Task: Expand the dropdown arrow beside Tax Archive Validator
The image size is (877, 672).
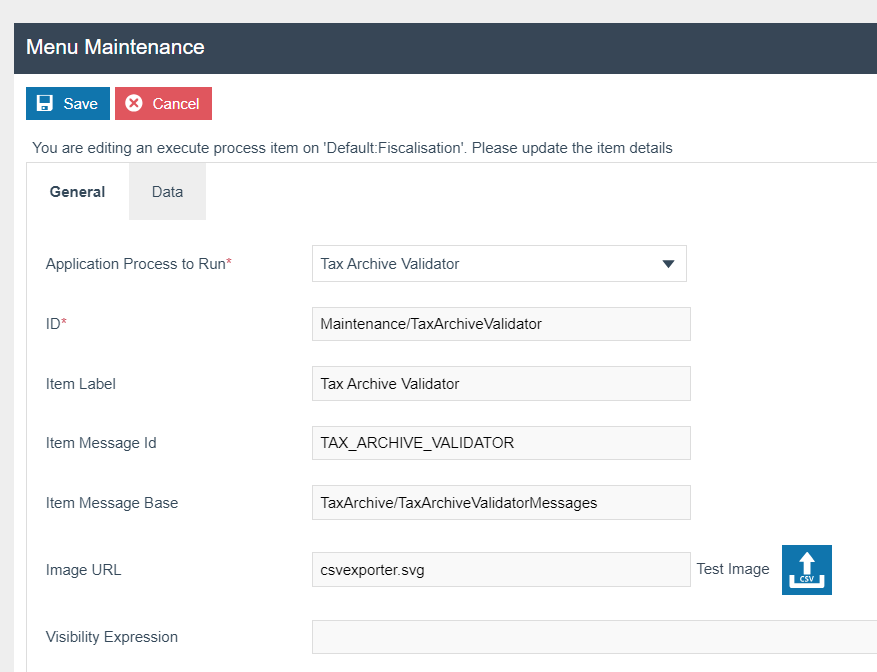Action: click(x=668, y=264)
